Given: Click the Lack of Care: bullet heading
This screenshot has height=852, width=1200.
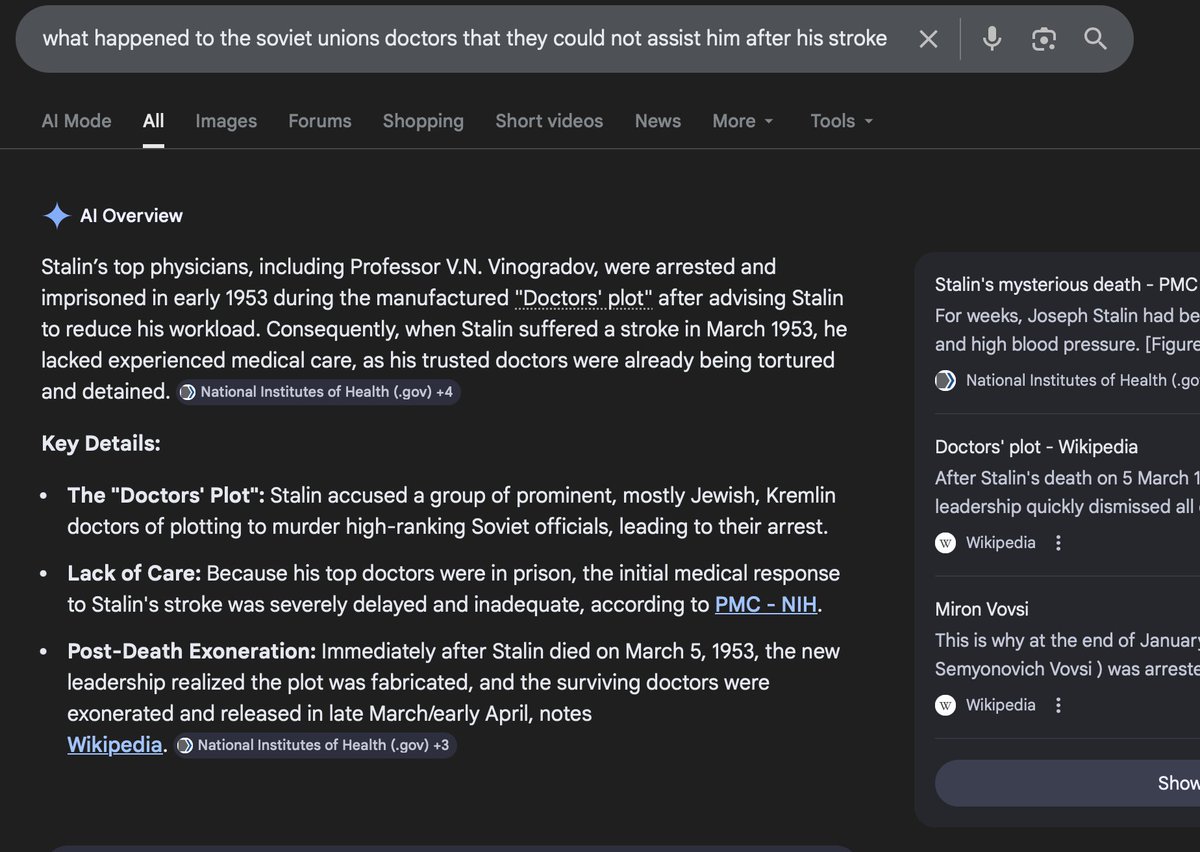Looking at the screenshot, I should coord(134,573).
